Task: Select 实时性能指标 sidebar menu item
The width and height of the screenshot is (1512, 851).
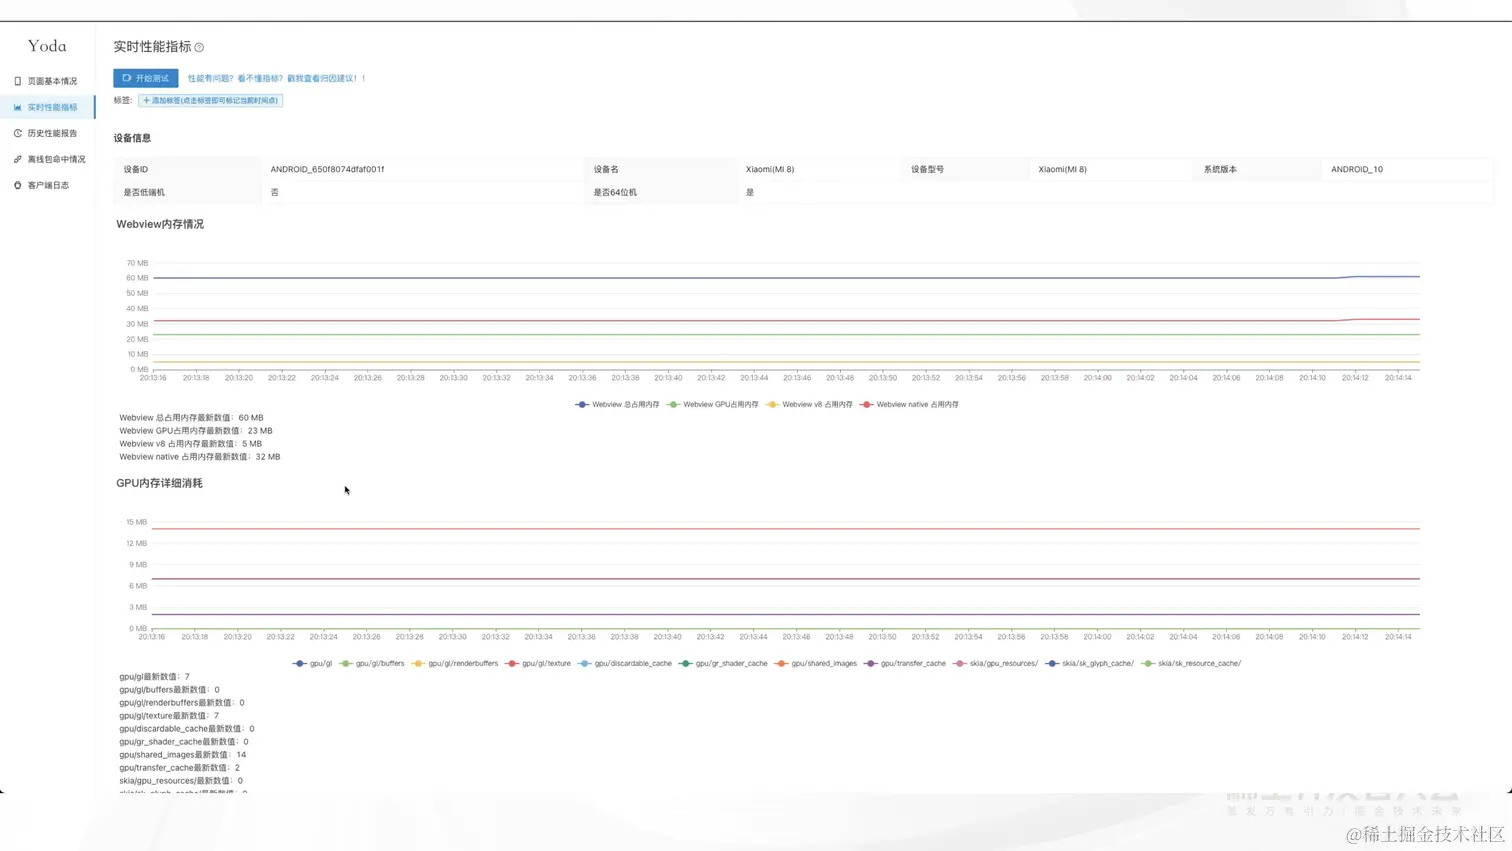Action: 47,107
